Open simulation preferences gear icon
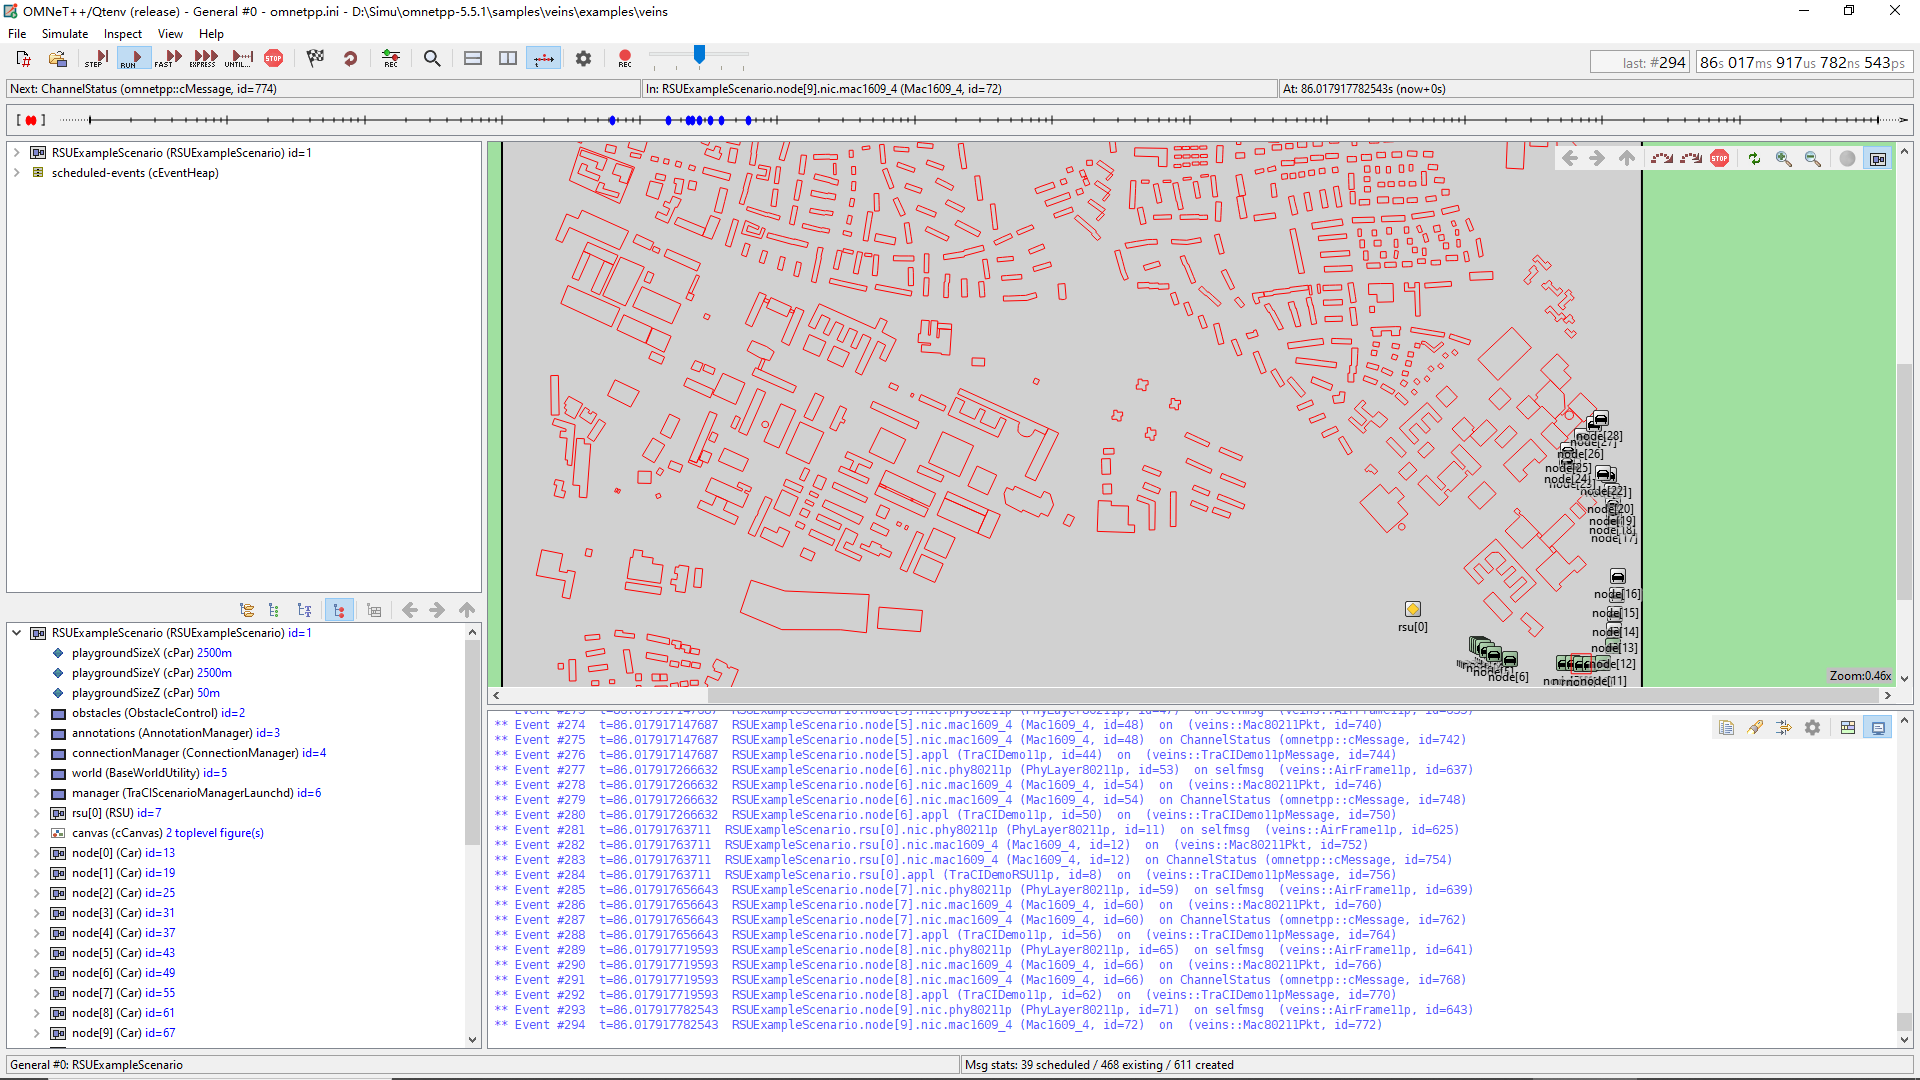1920x1080 pixels. [x=583, y=58]
